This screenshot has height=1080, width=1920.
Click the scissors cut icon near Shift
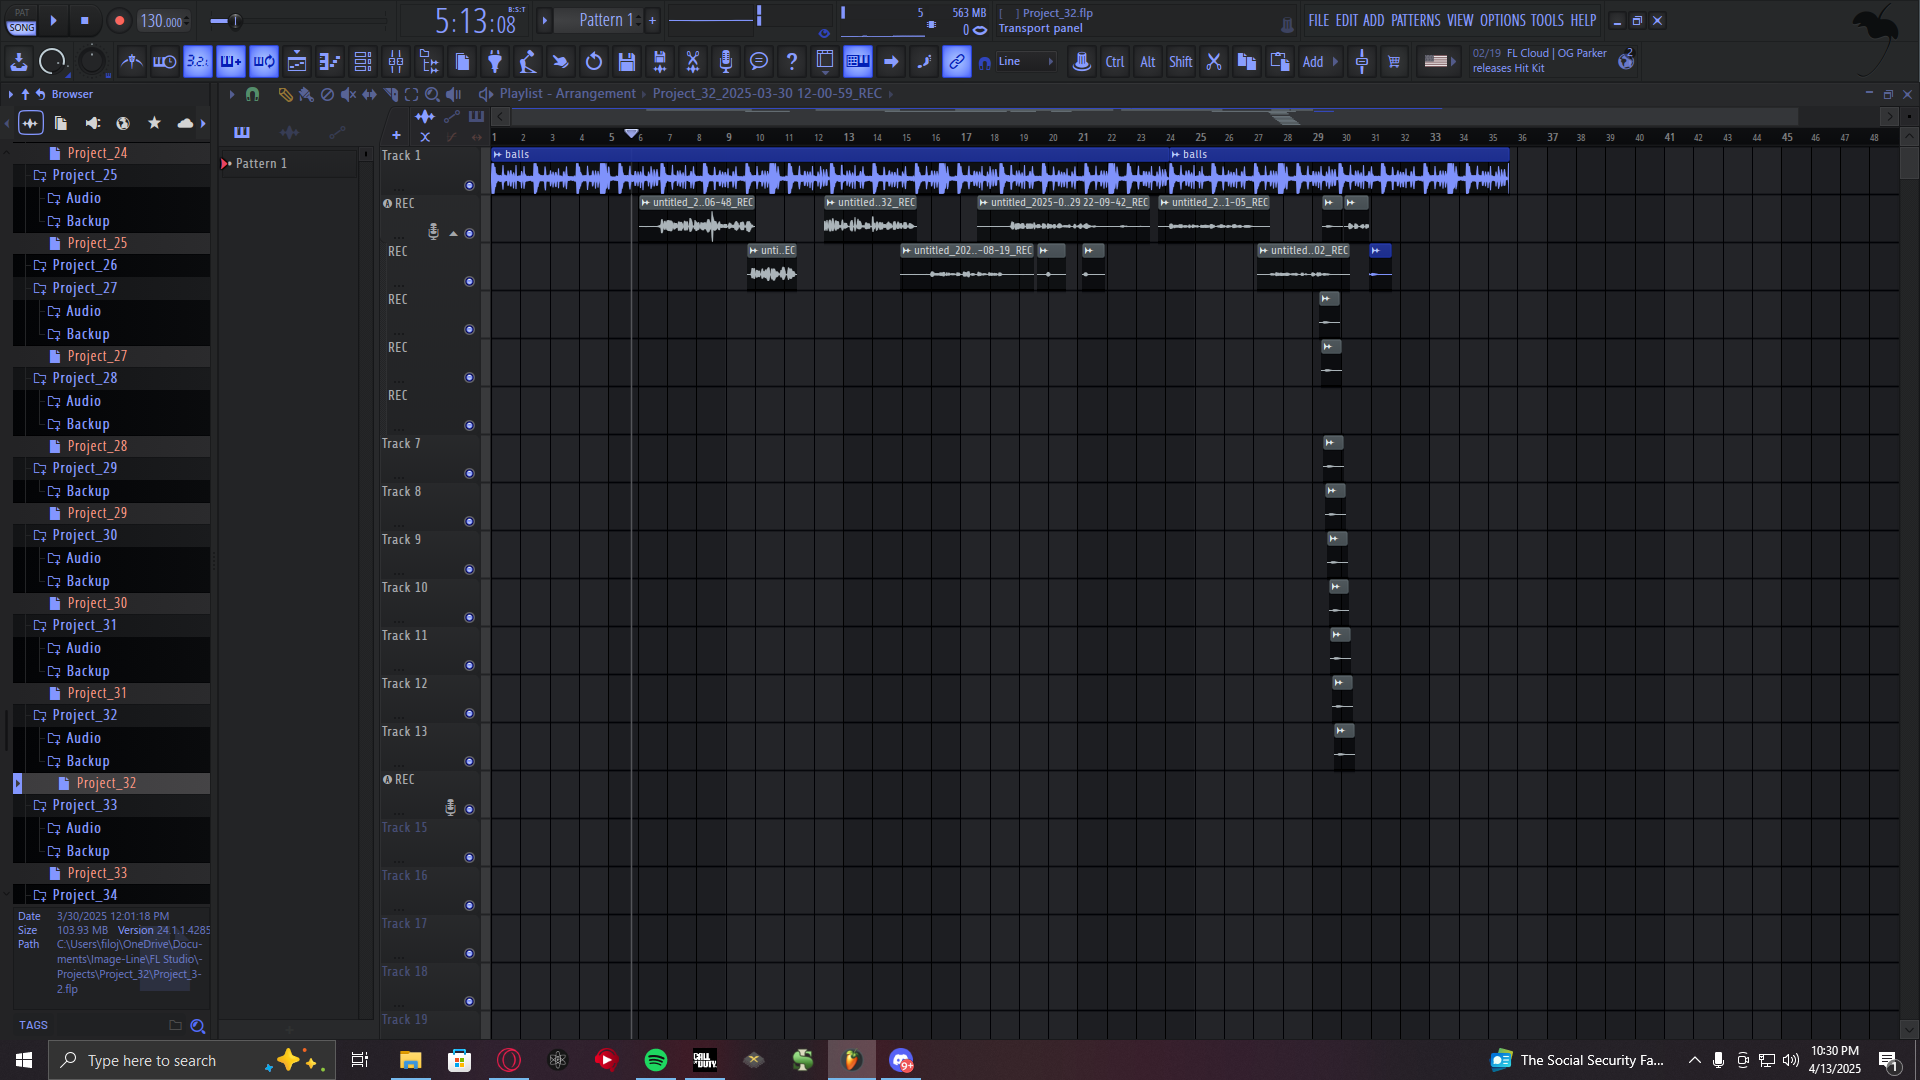[1214, 62]
